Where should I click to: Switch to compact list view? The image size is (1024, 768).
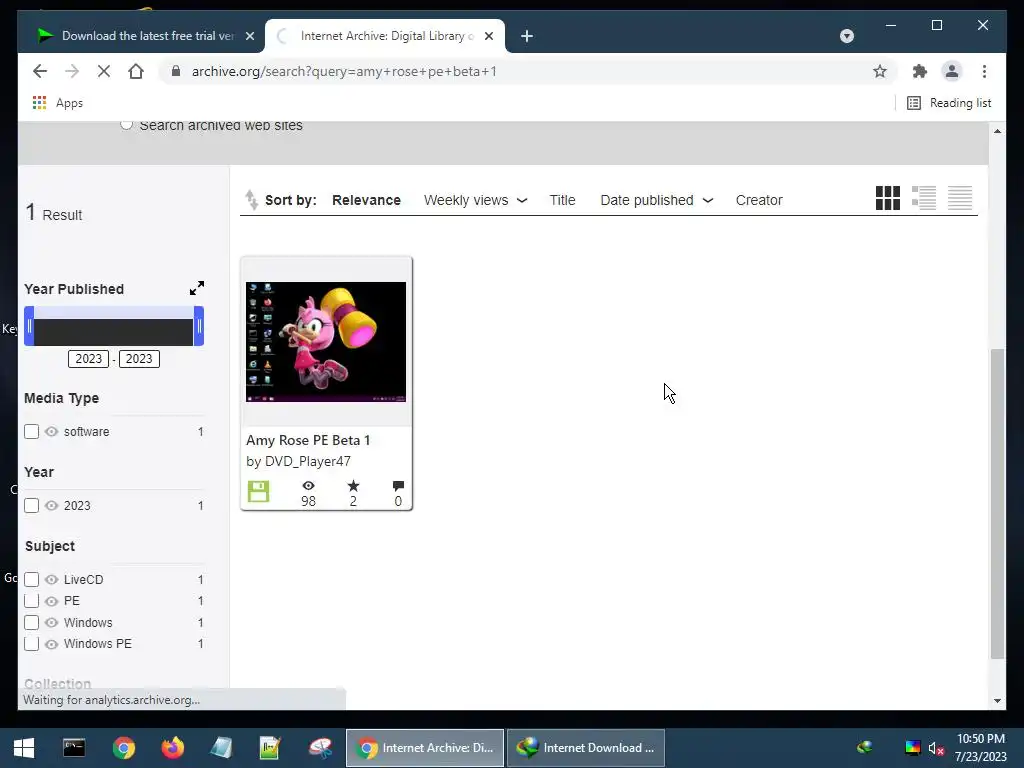coord(959,198)
